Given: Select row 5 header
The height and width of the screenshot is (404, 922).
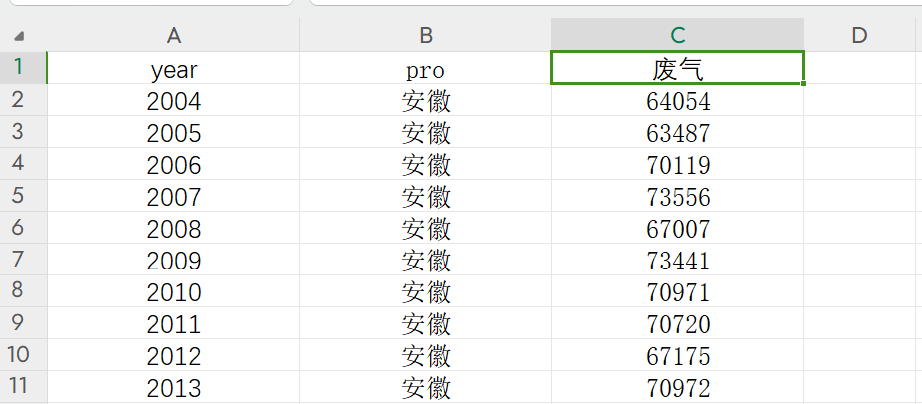Looking at the screenshot, I should [23, 197].
